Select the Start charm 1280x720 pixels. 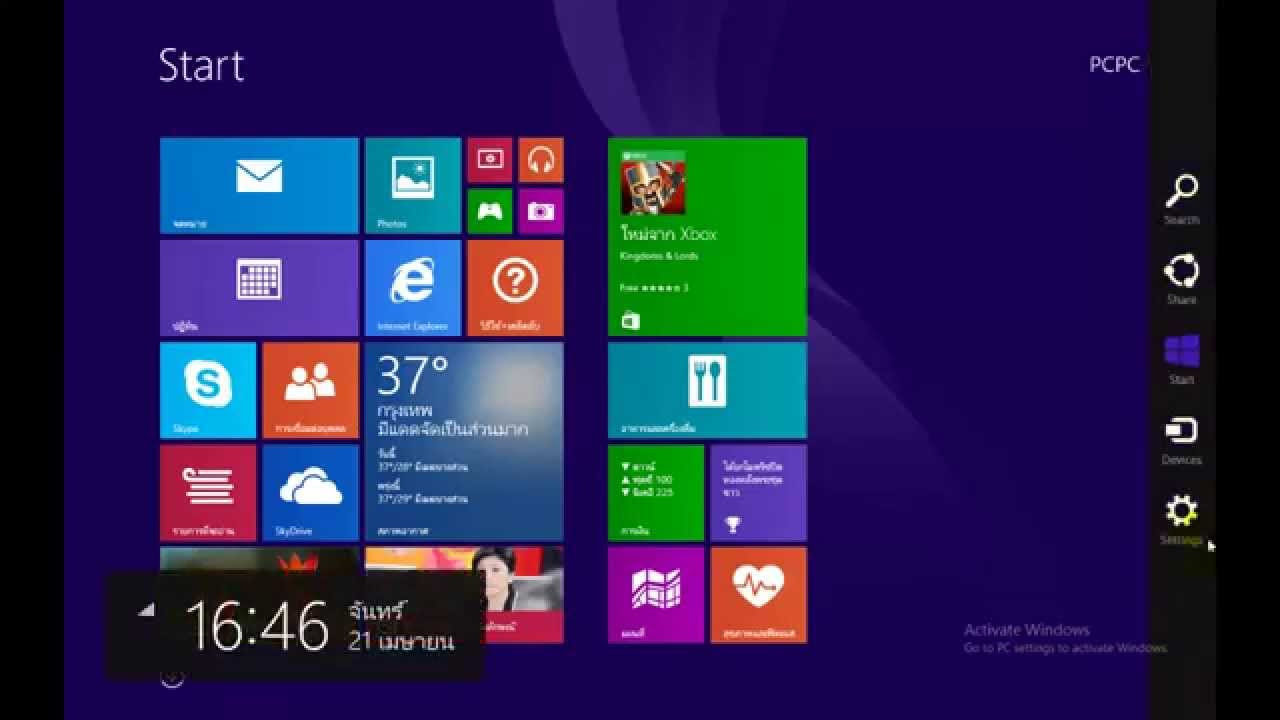coord(1182,359)
